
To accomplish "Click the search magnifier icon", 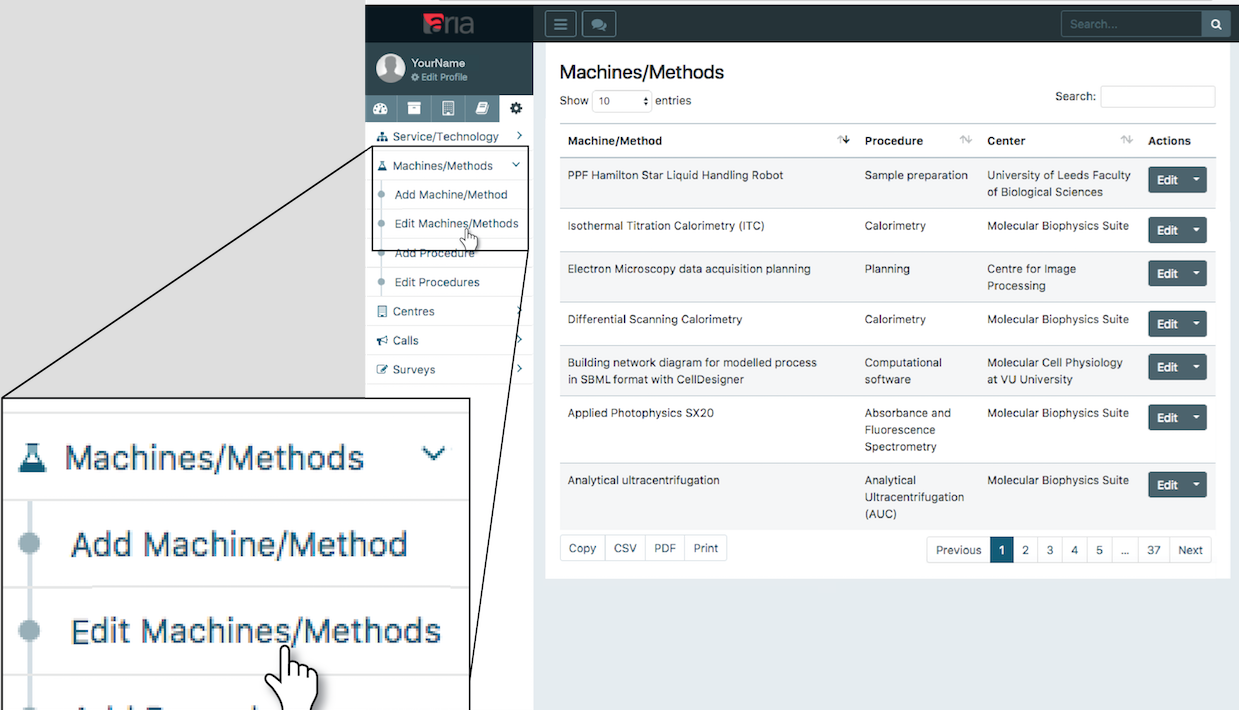I will coord(1215,23).
